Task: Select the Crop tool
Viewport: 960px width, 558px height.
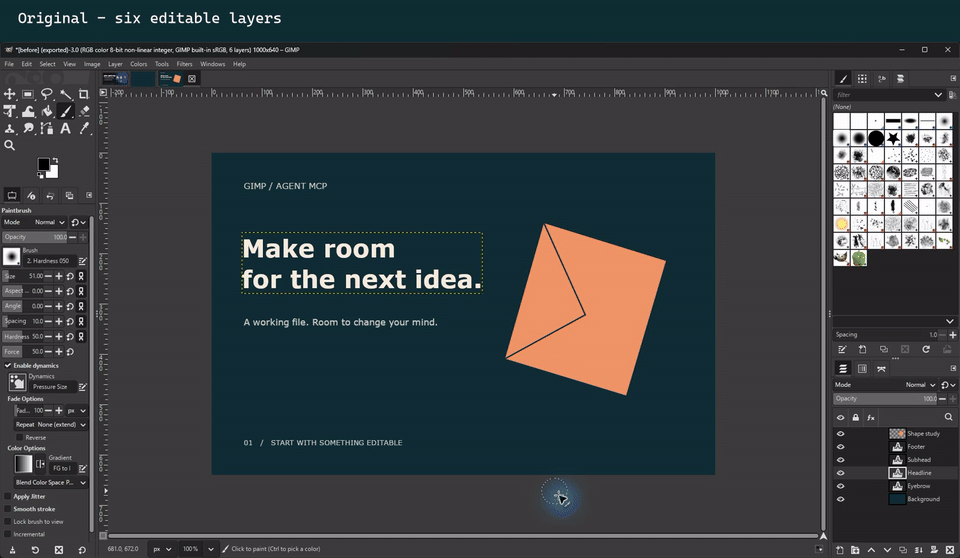Action: click(84, 94)
